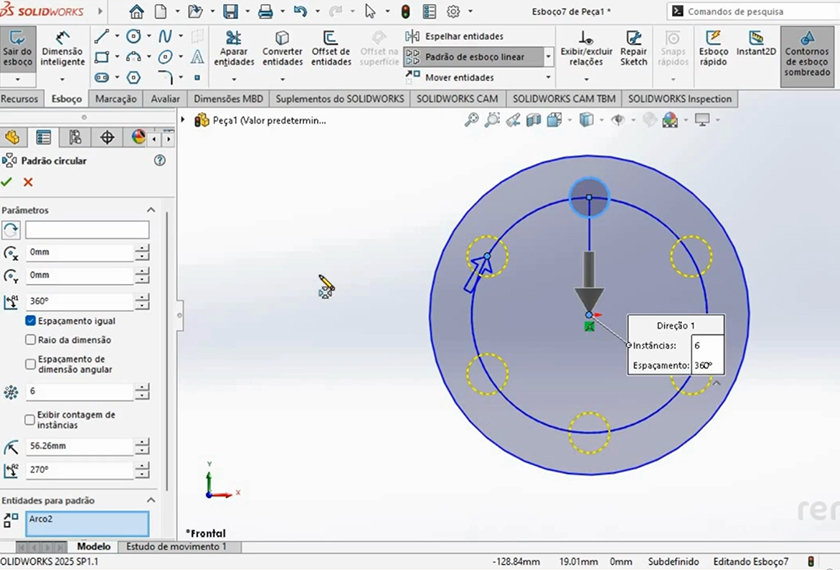Switch to the Avaliar tab
The image size is (840, 570).
[165, 99]
